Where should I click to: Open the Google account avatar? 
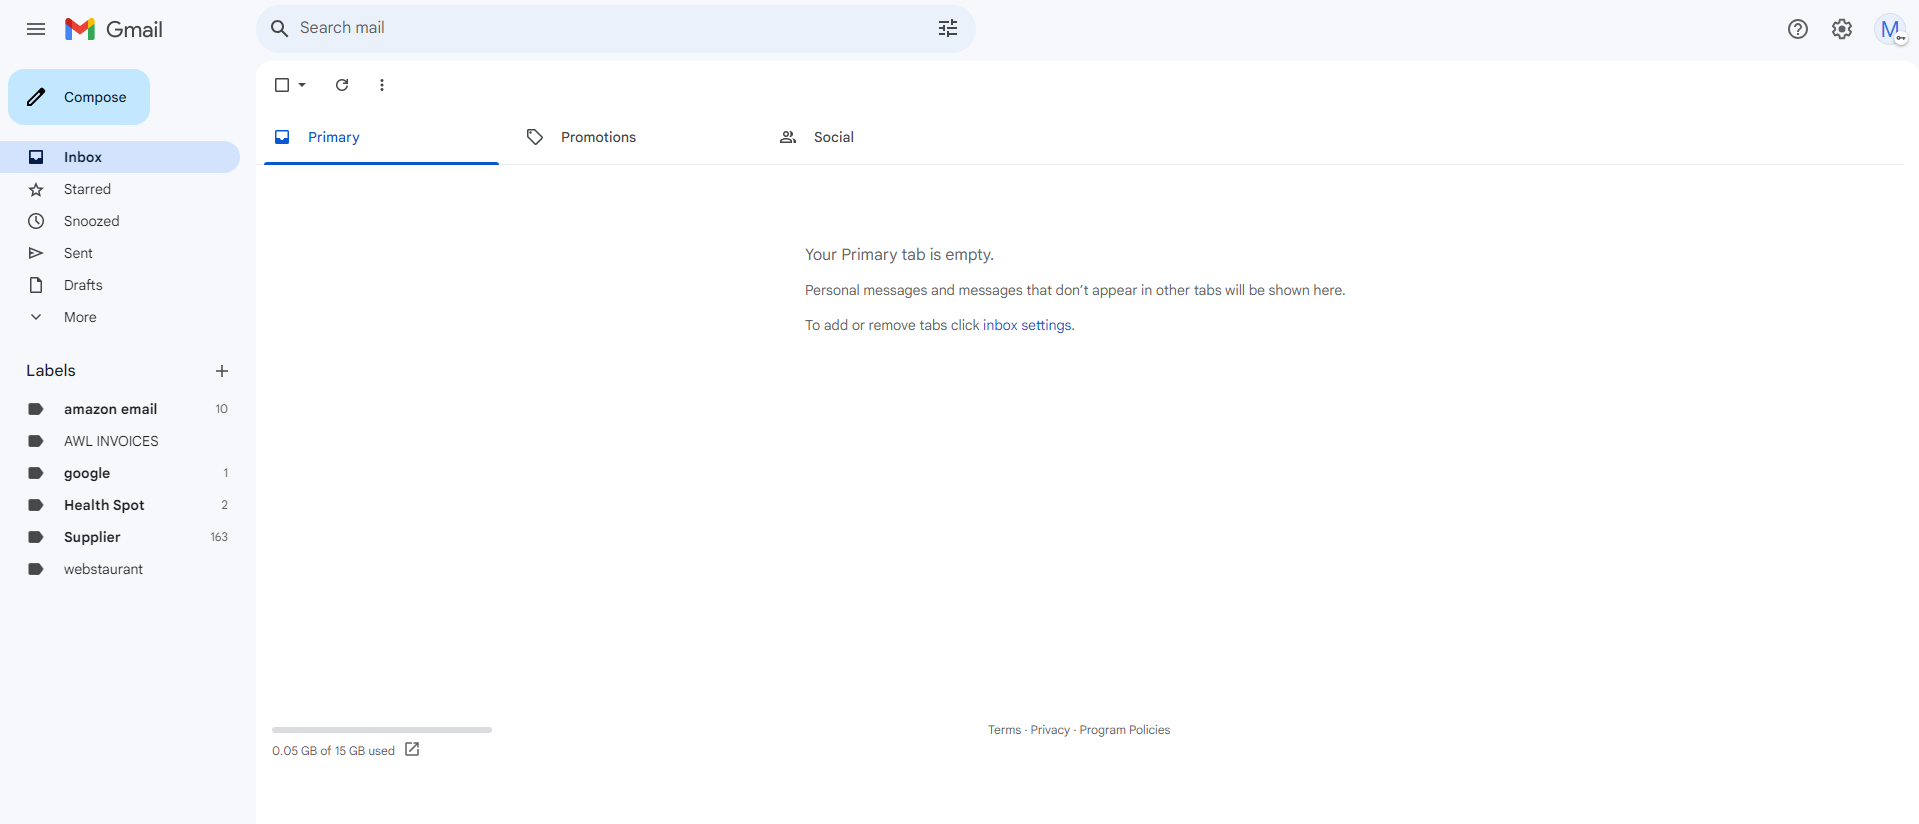pos(1890,29)
